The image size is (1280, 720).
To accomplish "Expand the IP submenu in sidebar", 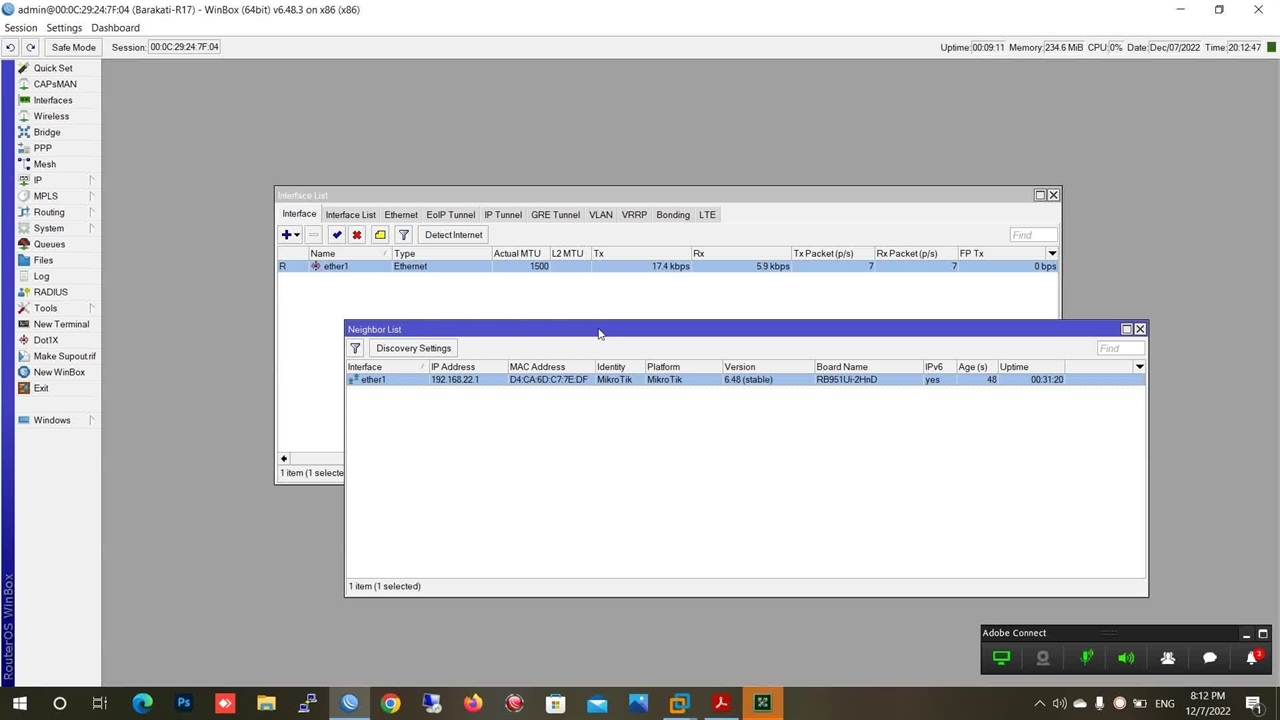I will point(91,180).
